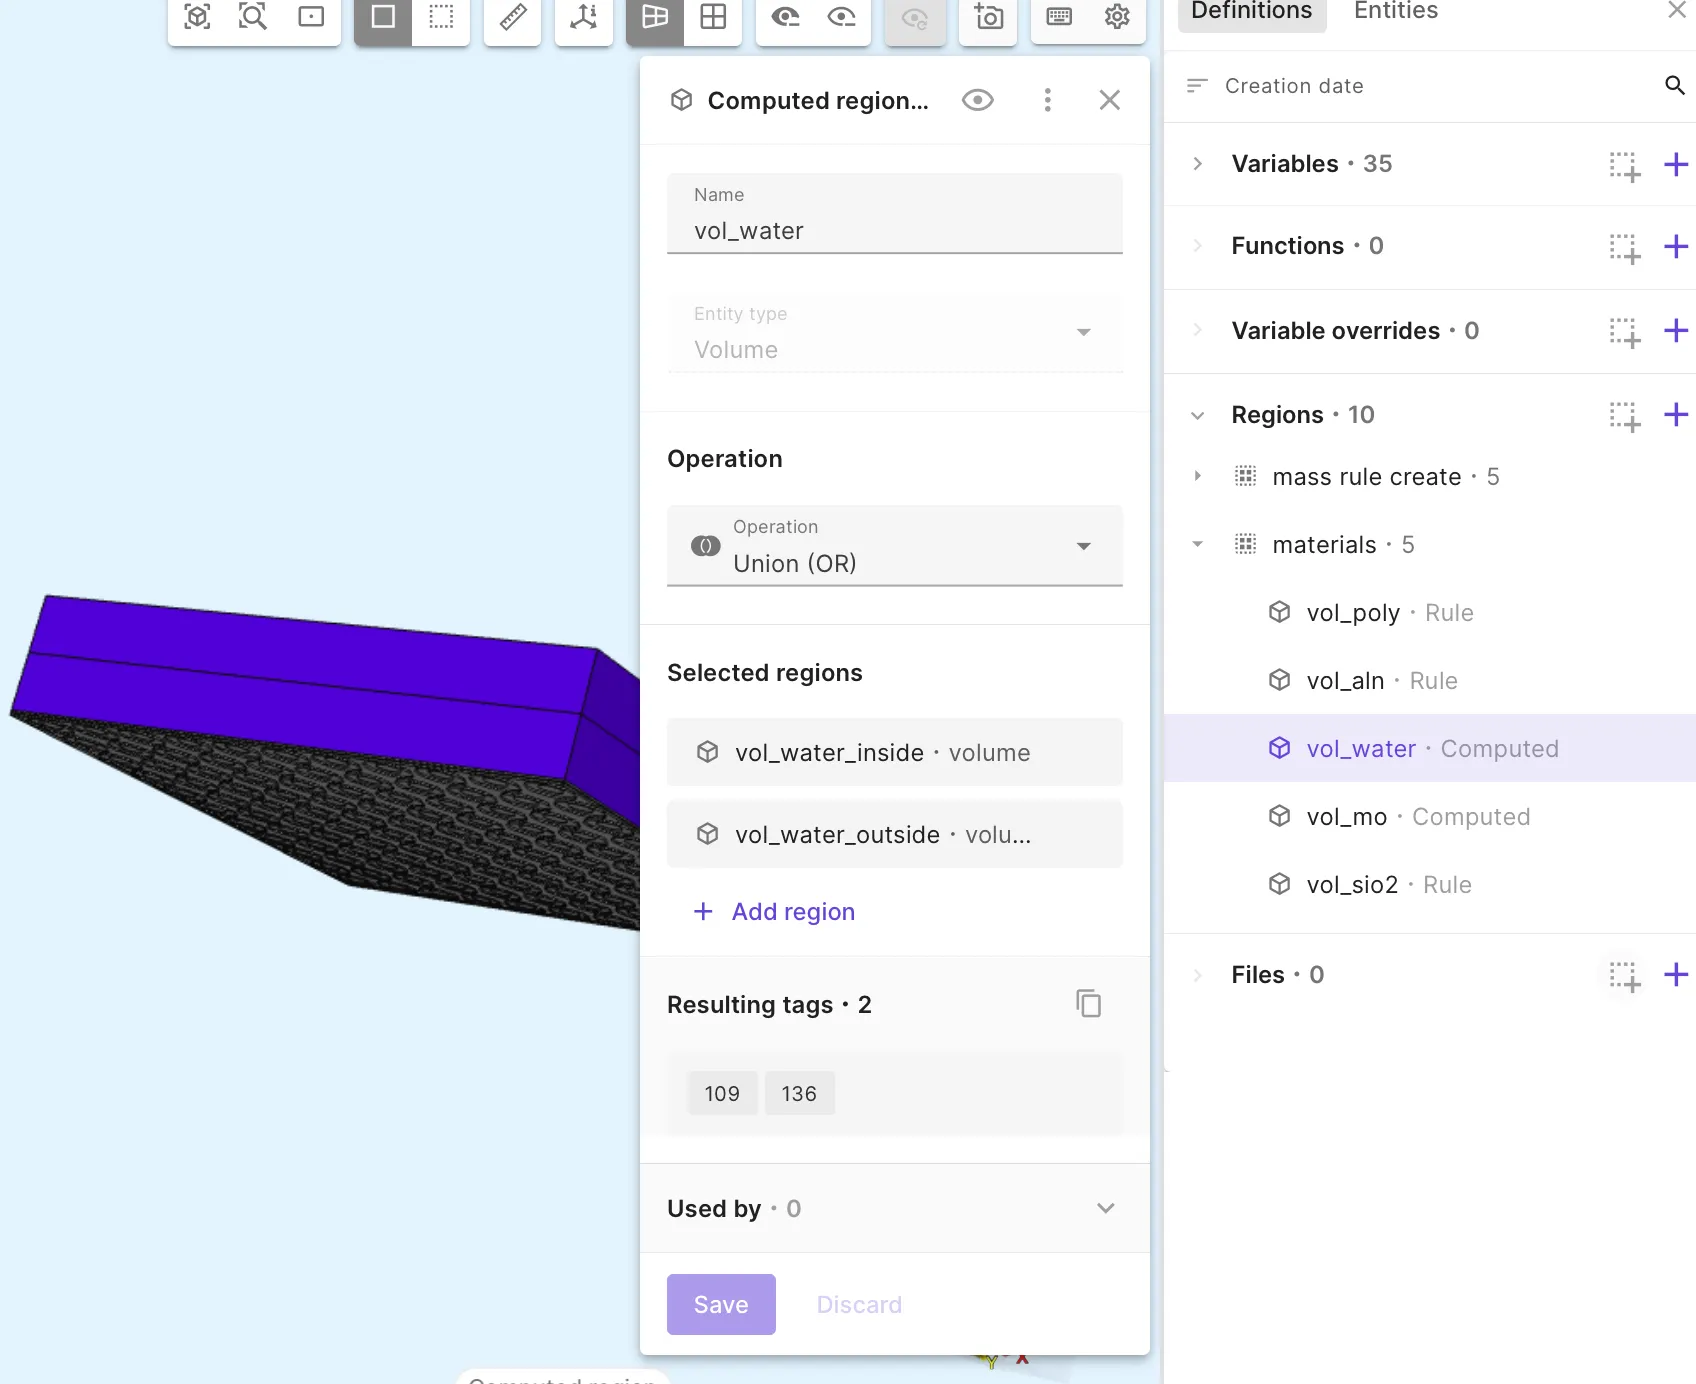Expand the Variables section
The image size is (1696, 1384).
(x=1197, y=164)
